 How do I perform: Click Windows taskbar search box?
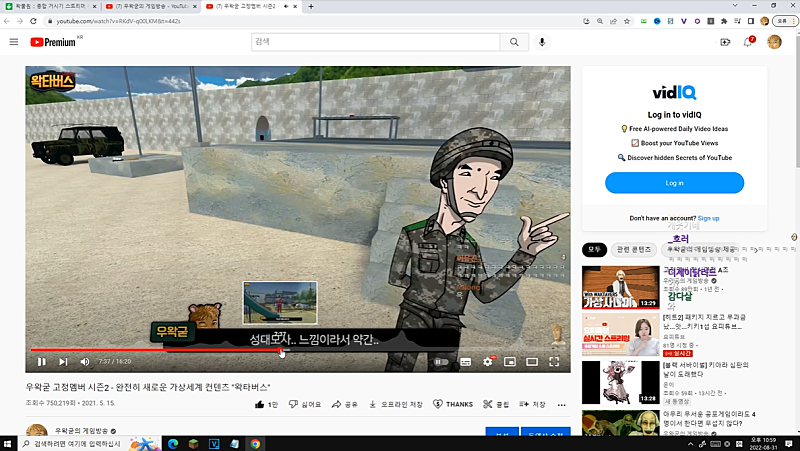pos(89,443)
